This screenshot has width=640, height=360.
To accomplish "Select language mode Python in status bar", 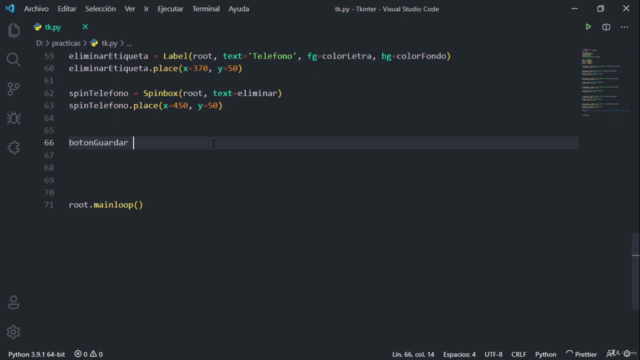I will 546,354.
